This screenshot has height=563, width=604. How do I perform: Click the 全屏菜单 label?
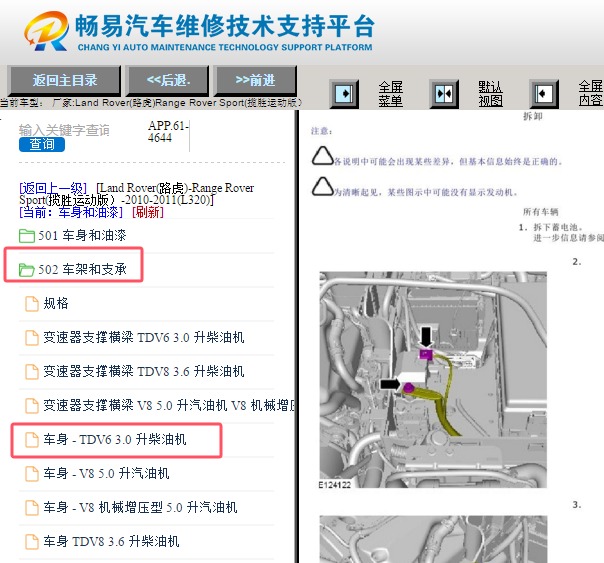point(390,94)
